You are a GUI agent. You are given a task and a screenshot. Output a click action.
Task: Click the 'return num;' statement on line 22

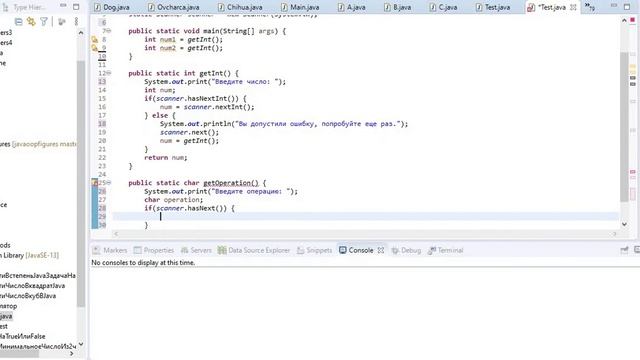pyautogui.click(x=165, y=158)
